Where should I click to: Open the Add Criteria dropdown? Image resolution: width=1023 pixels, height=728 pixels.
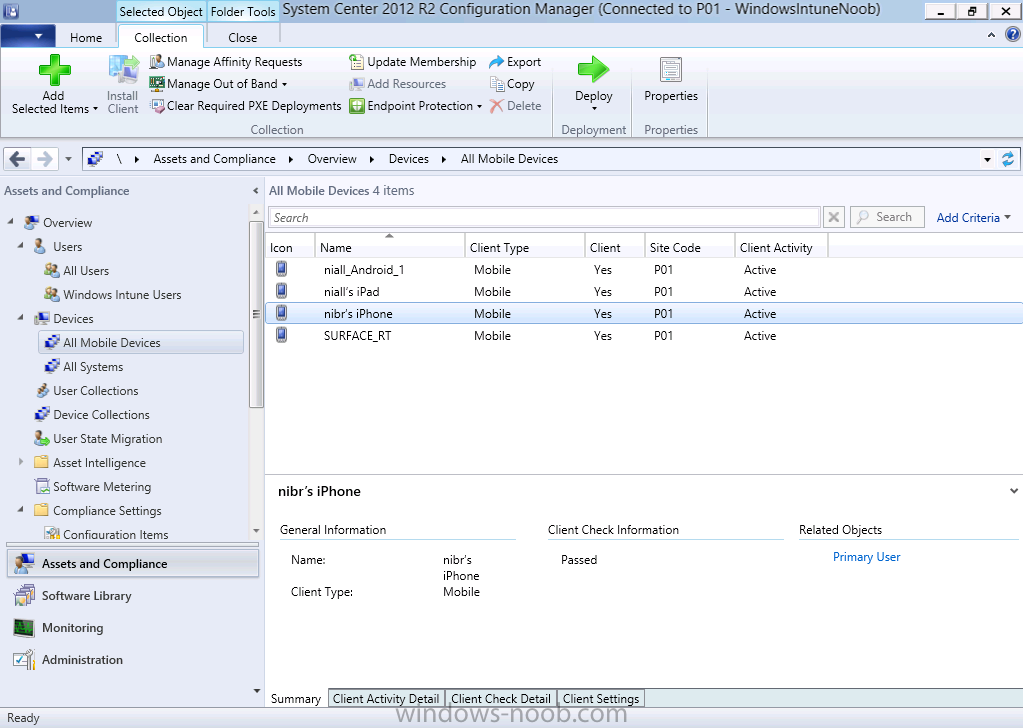click(x=973, y=218)
